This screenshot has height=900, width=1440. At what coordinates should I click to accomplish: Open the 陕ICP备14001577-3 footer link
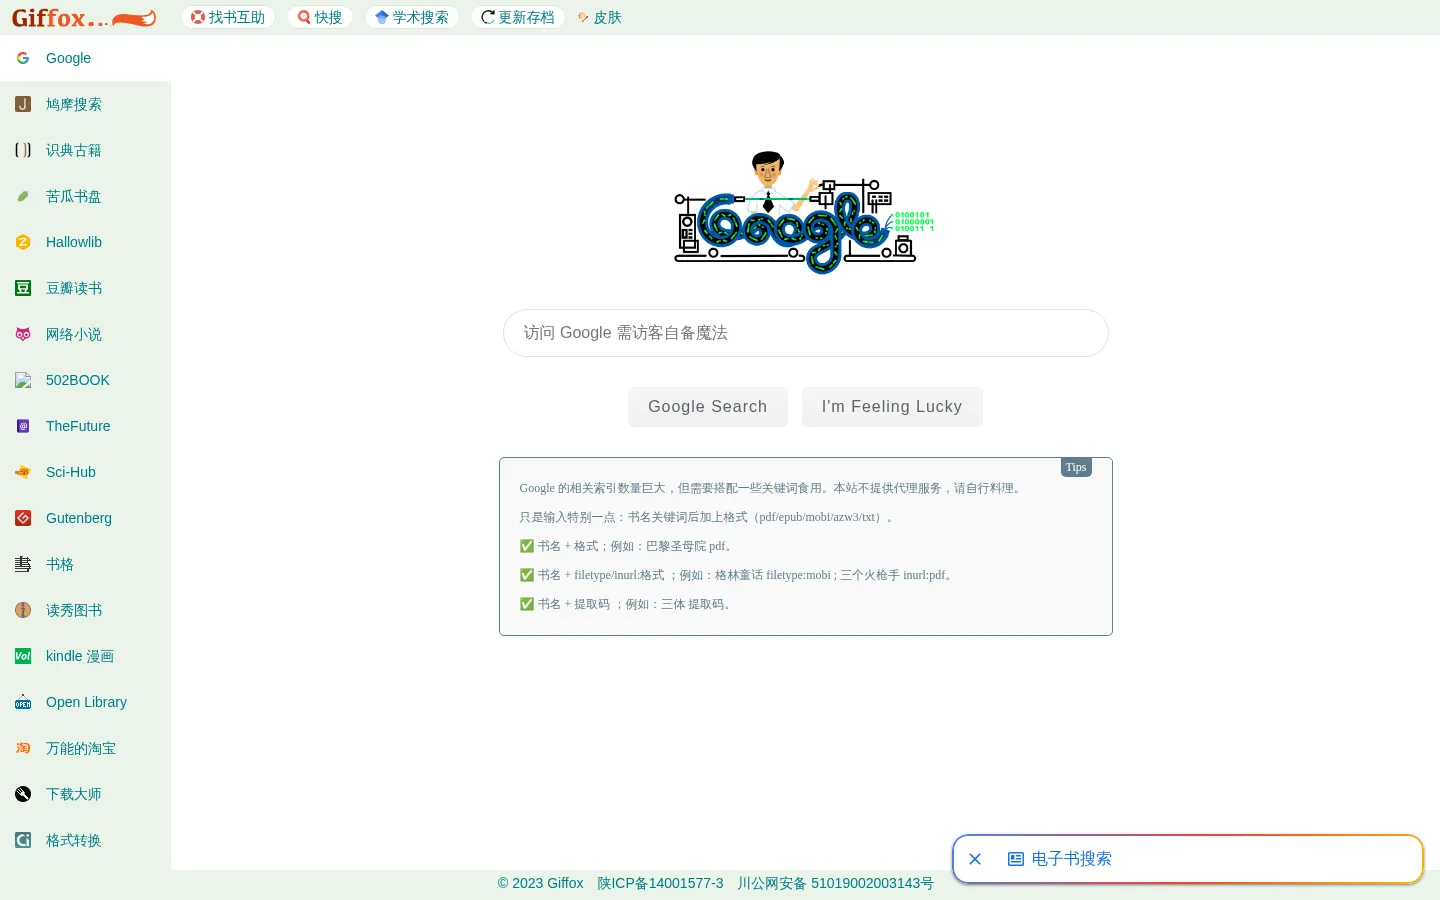pyautogui.click(x=660, y=883)
